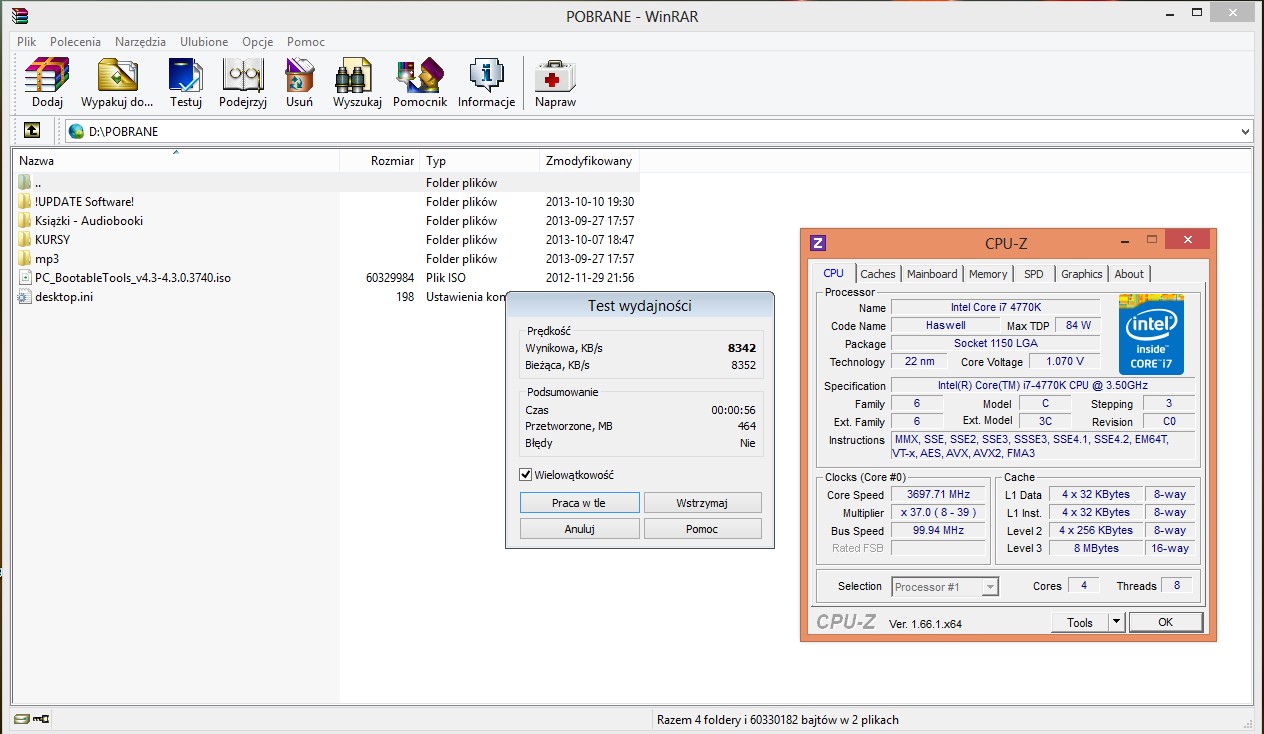Select the PC_BootableTools ISO file
Screen dimensions: 1264x734
click(x=132, y=278)
